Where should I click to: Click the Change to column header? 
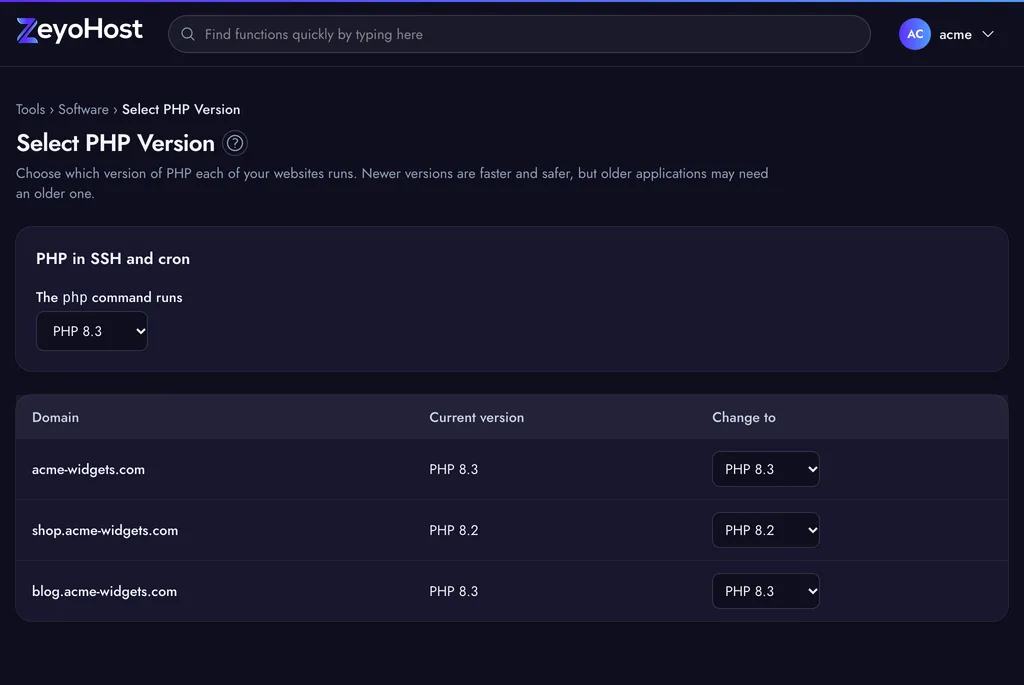click(744, 417)
